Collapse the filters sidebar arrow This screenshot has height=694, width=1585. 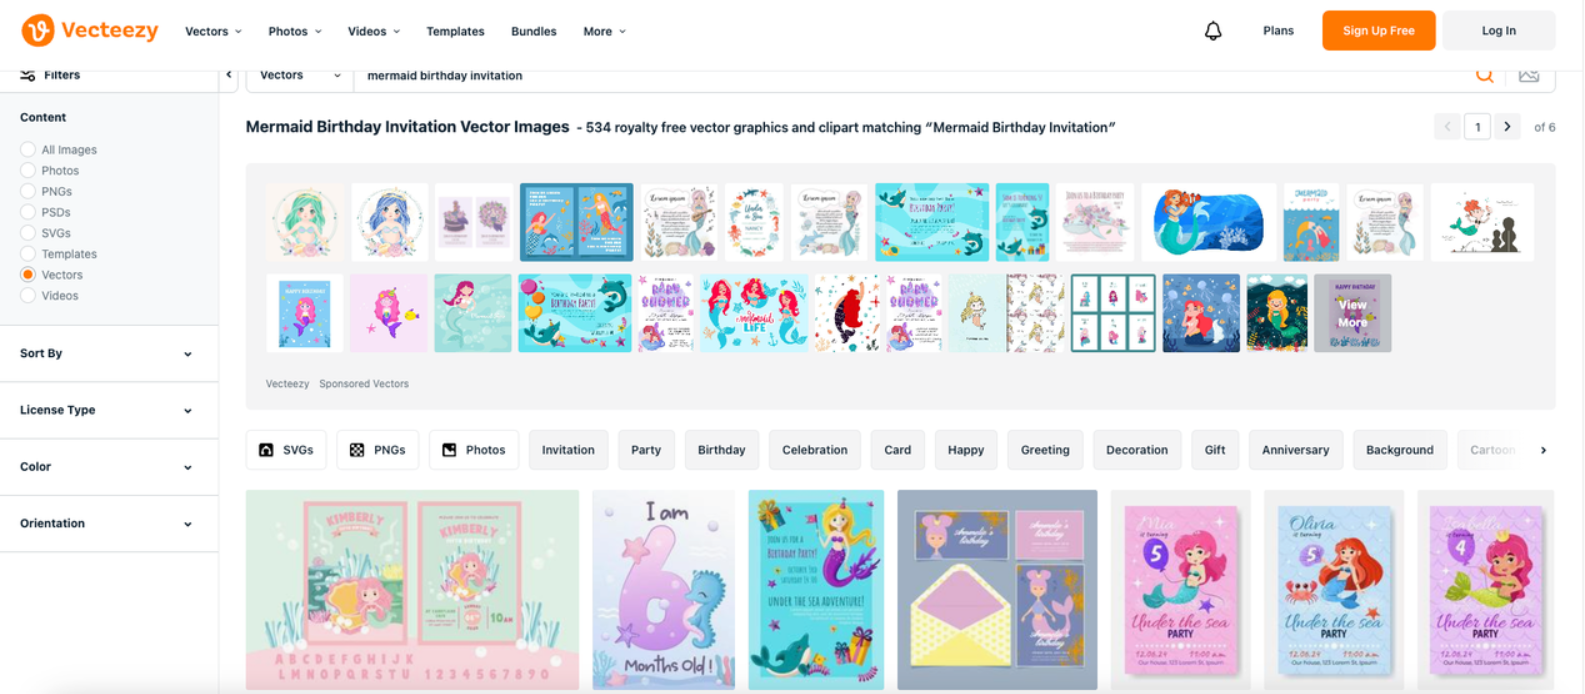[x=229, y=75]
